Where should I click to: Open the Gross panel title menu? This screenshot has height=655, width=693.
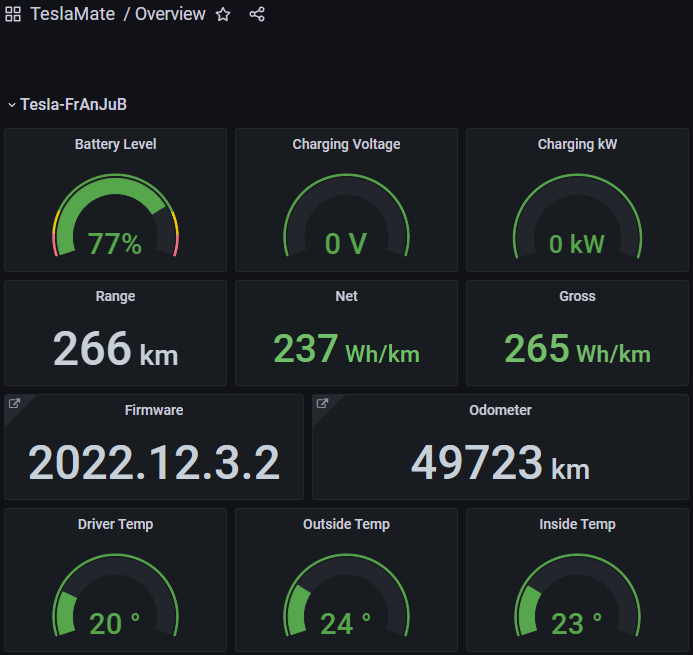577,296
